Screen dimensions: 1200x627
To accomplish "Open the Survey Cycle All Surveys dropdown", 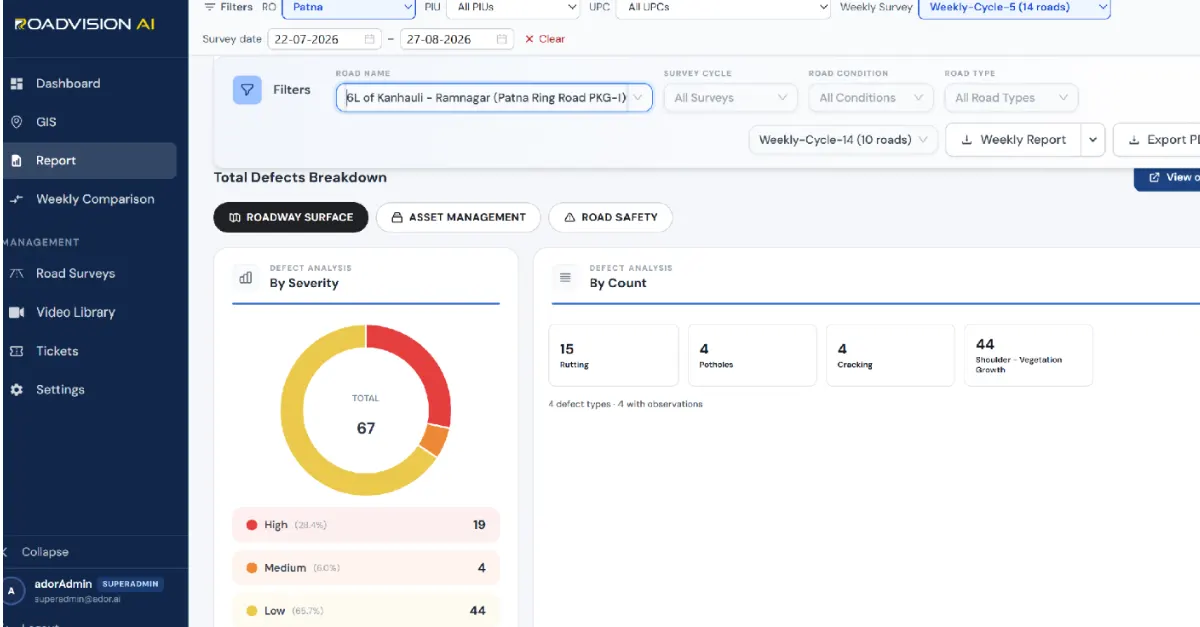I will click(x=730, y=98).
